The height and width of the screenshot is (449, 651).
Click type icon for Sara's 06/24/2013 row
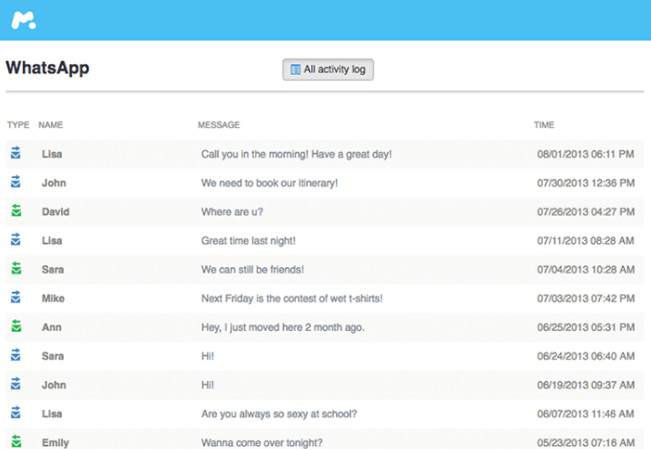point(16,355)
